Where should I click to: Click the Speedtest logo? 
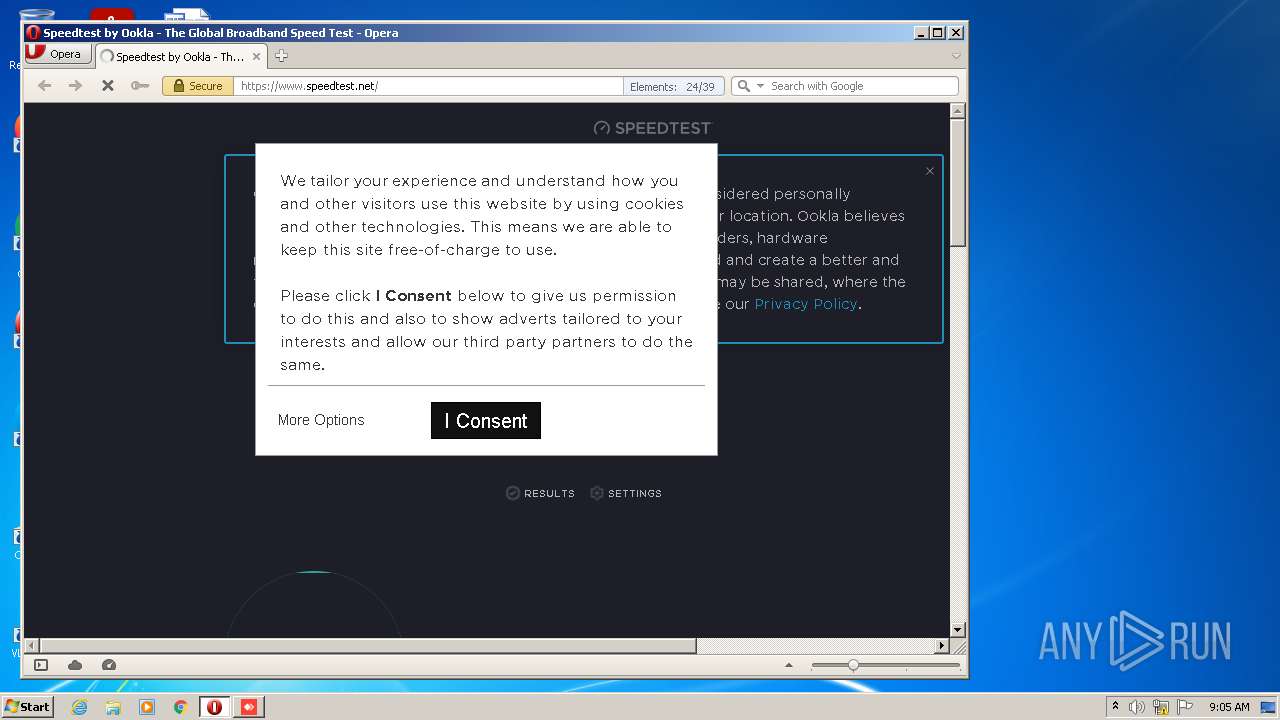[652, 128]
